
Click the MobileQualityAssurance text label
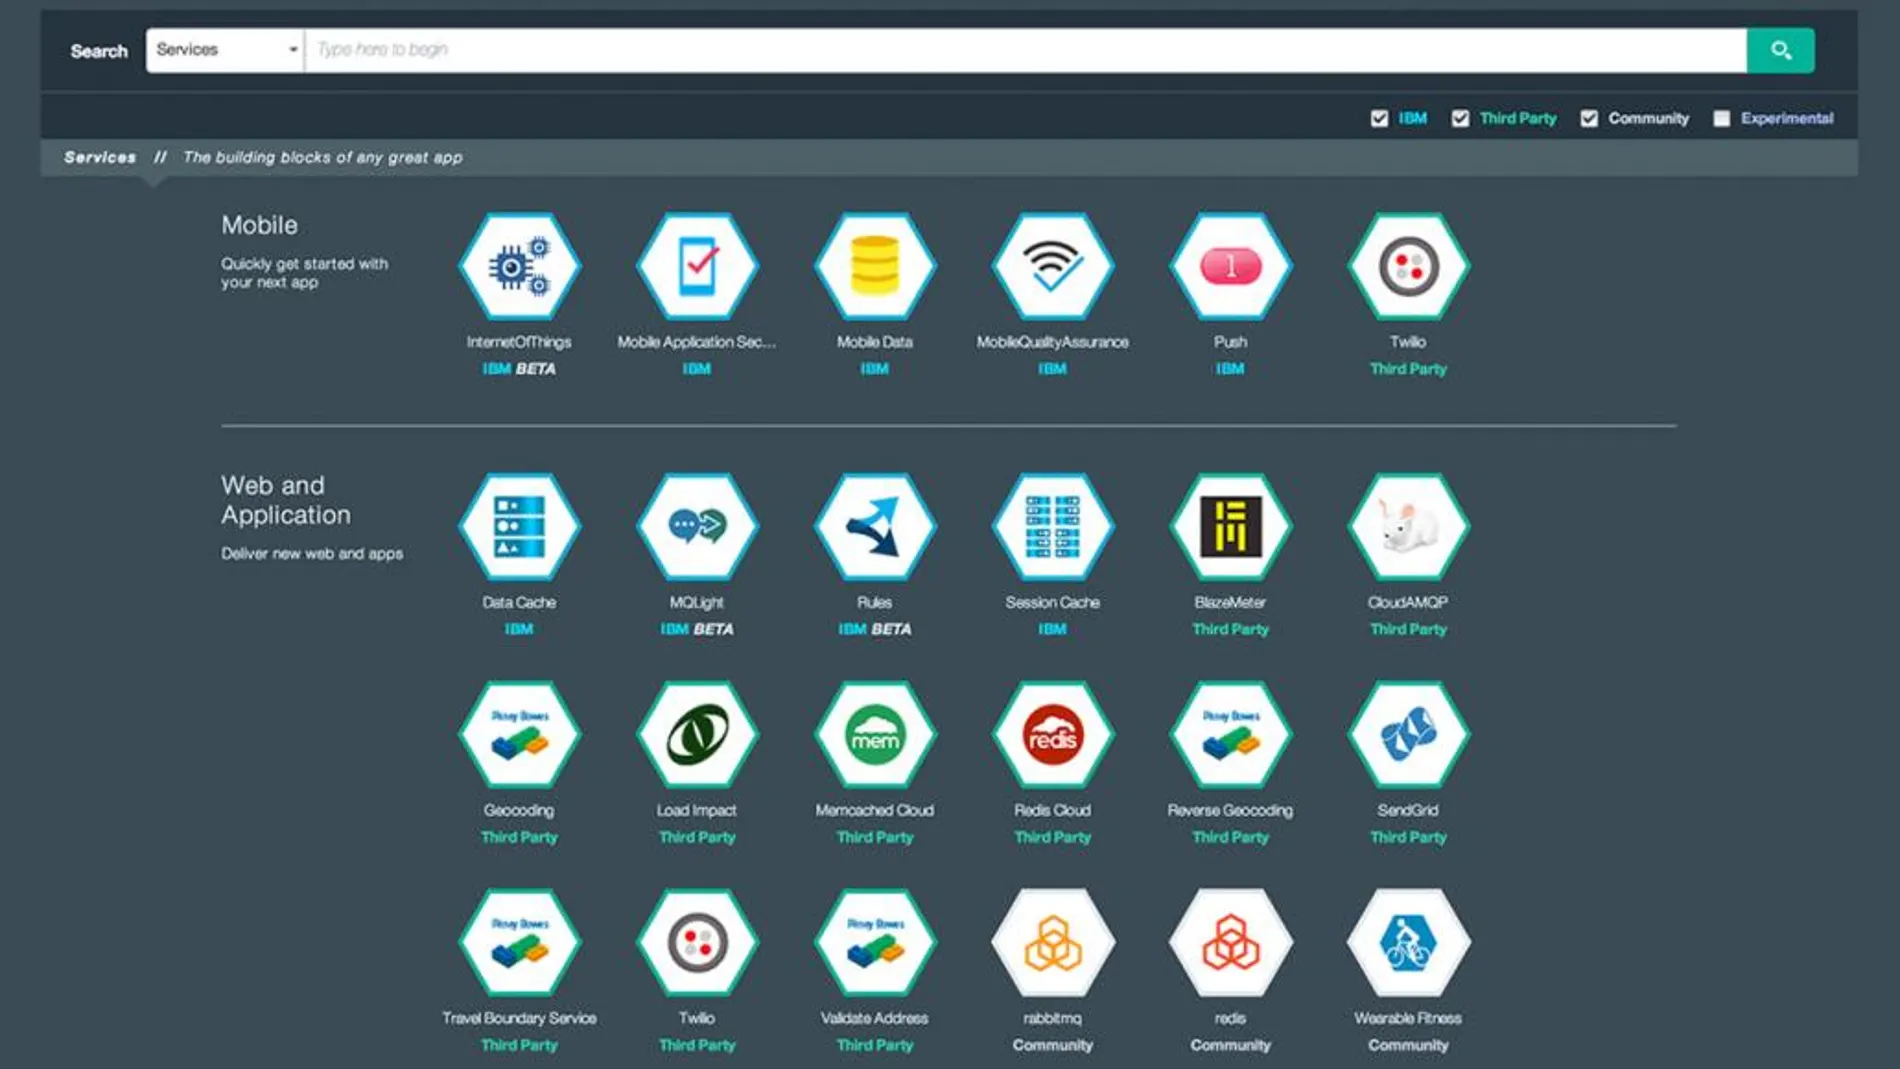point(1052,342)
